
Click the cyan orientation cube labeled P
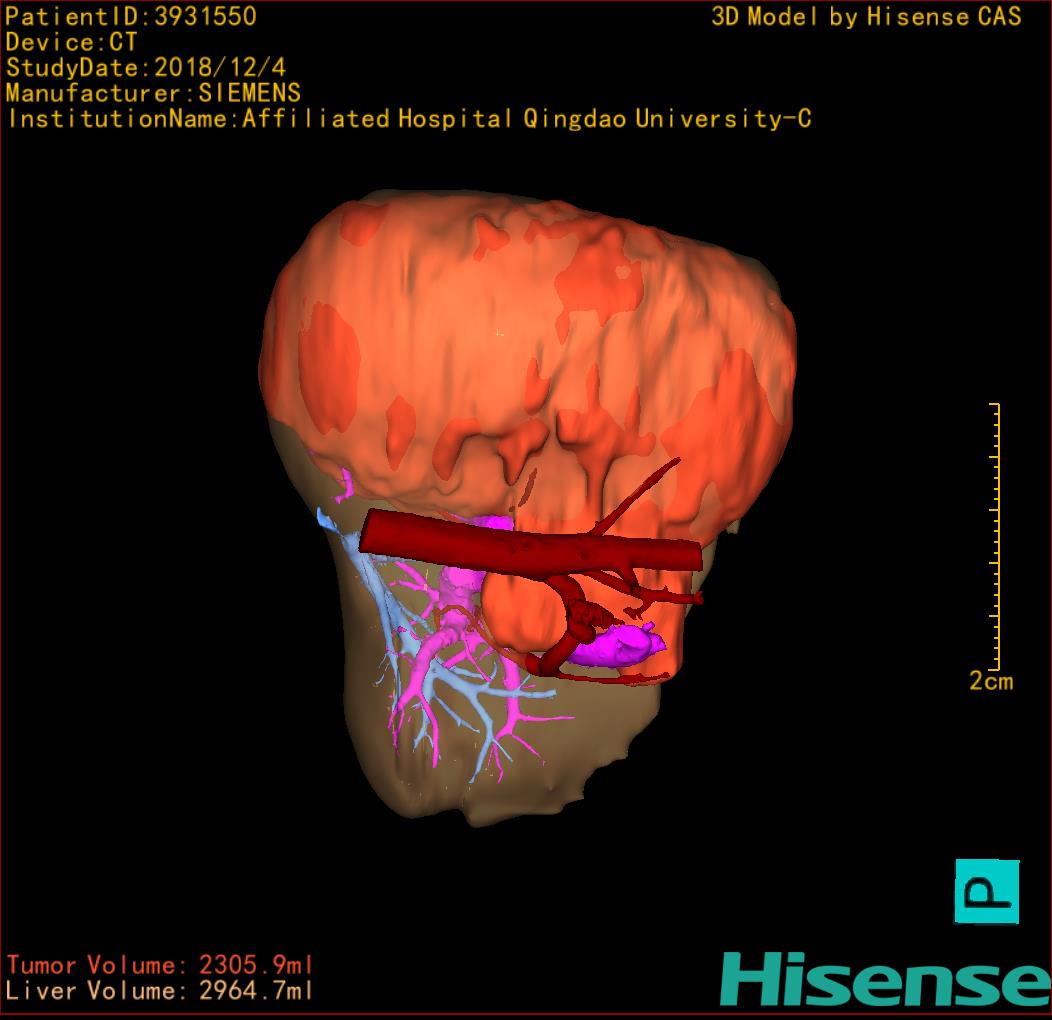click(x=987, y=891)
